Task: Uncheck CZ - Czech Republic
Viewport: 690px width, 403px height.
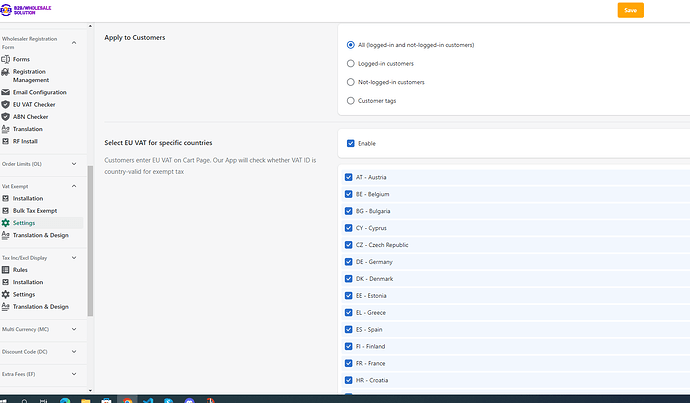Action: pos(349,245)
